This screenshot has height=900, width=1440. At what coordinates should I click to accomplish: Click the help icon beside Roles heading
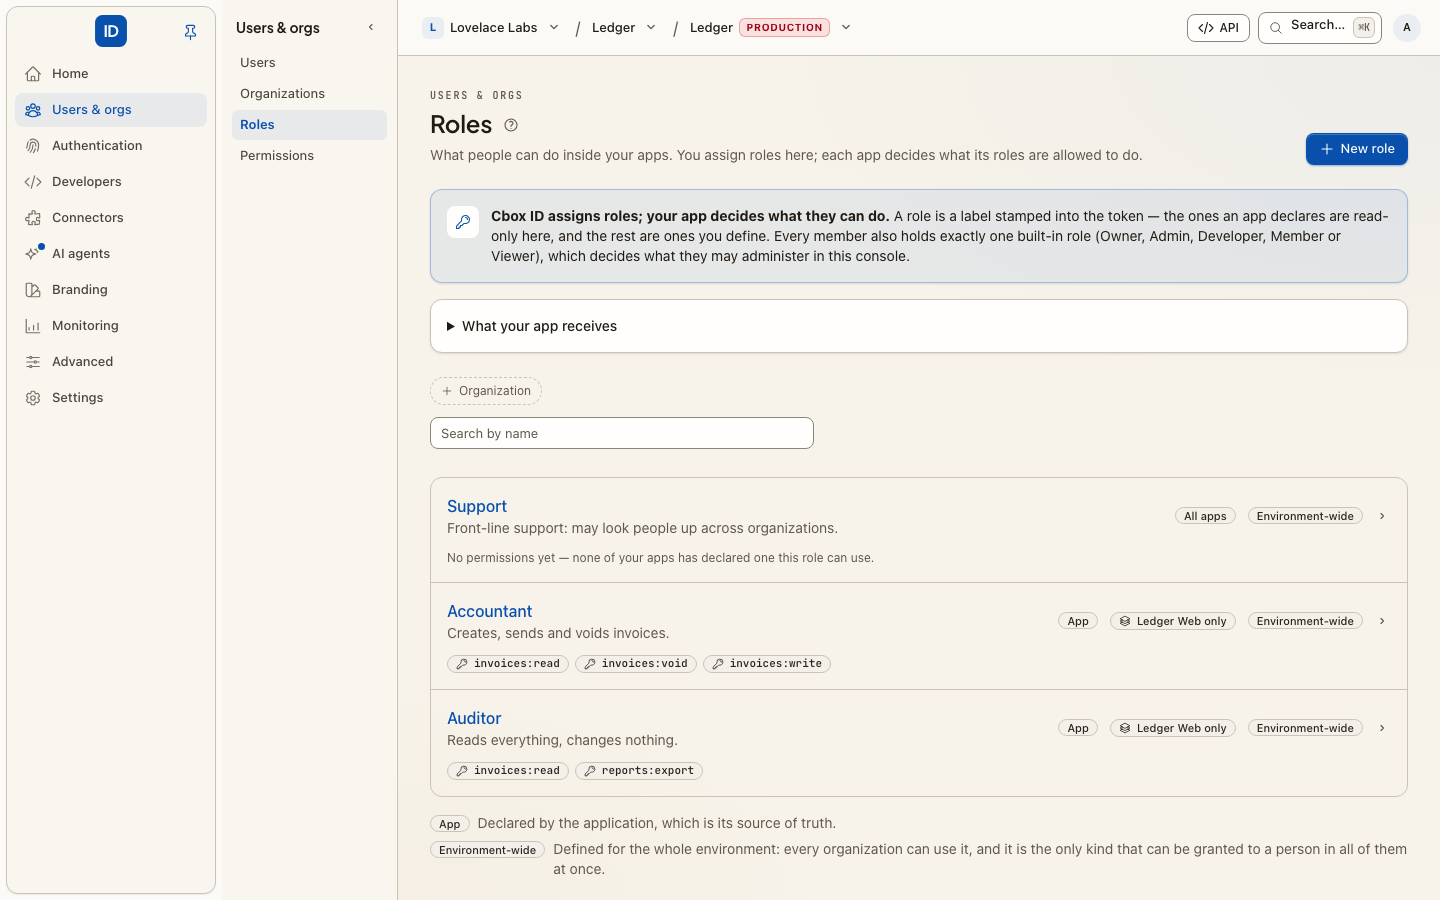tap(511, 125)
